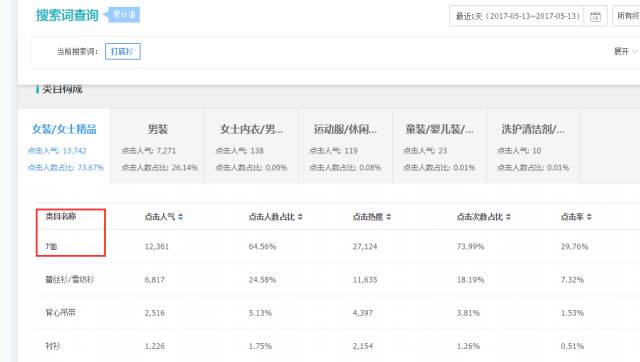Click the 类目名称 column header
The image size is (640, 362).
pyautogui.click(x=61, y=216)
